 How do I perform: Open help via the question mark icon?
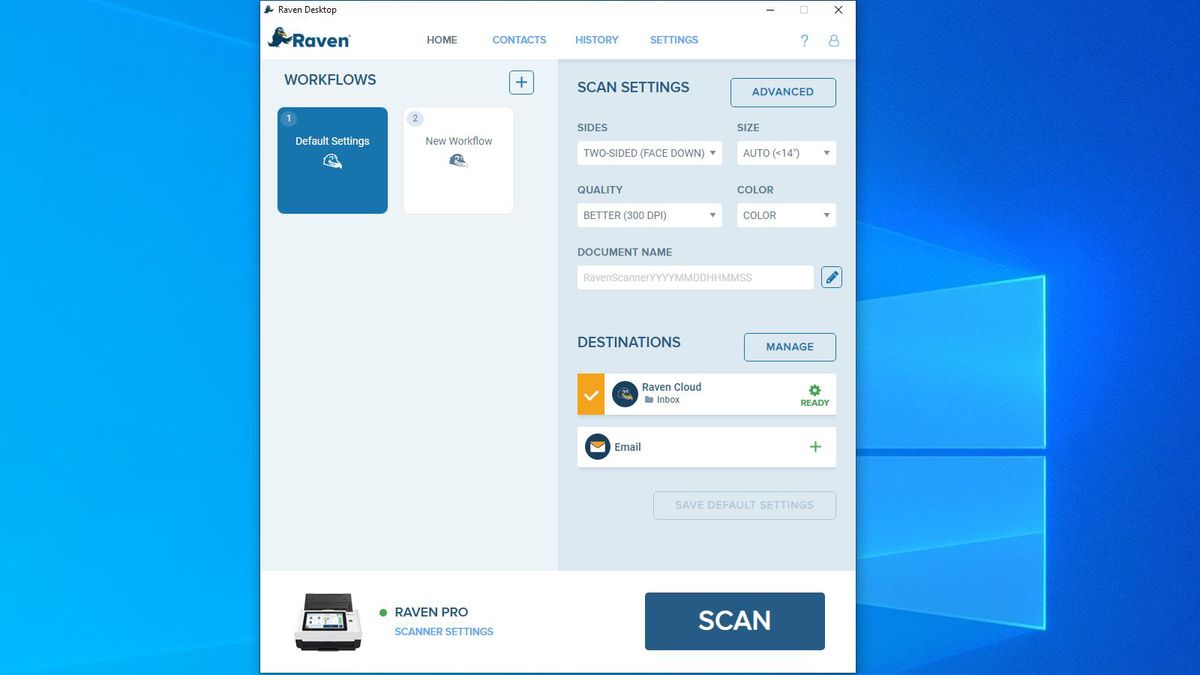(x=804, y=40)
